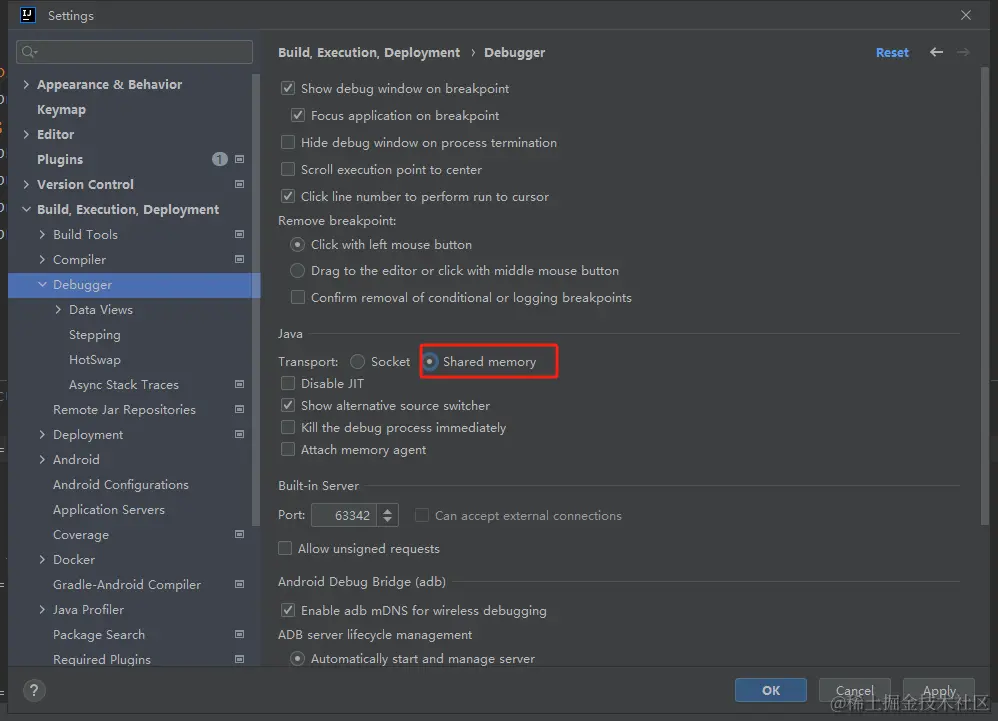Click the OK button

(x=771, y=690)
